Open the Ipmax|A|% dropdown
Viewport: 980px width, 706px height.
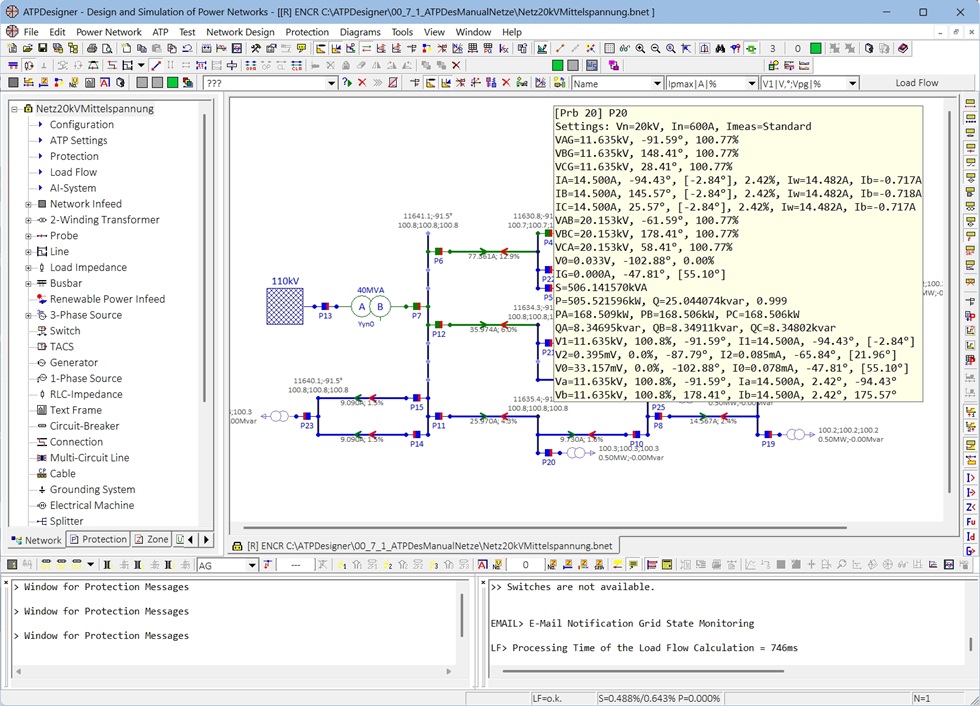point(752,84)
